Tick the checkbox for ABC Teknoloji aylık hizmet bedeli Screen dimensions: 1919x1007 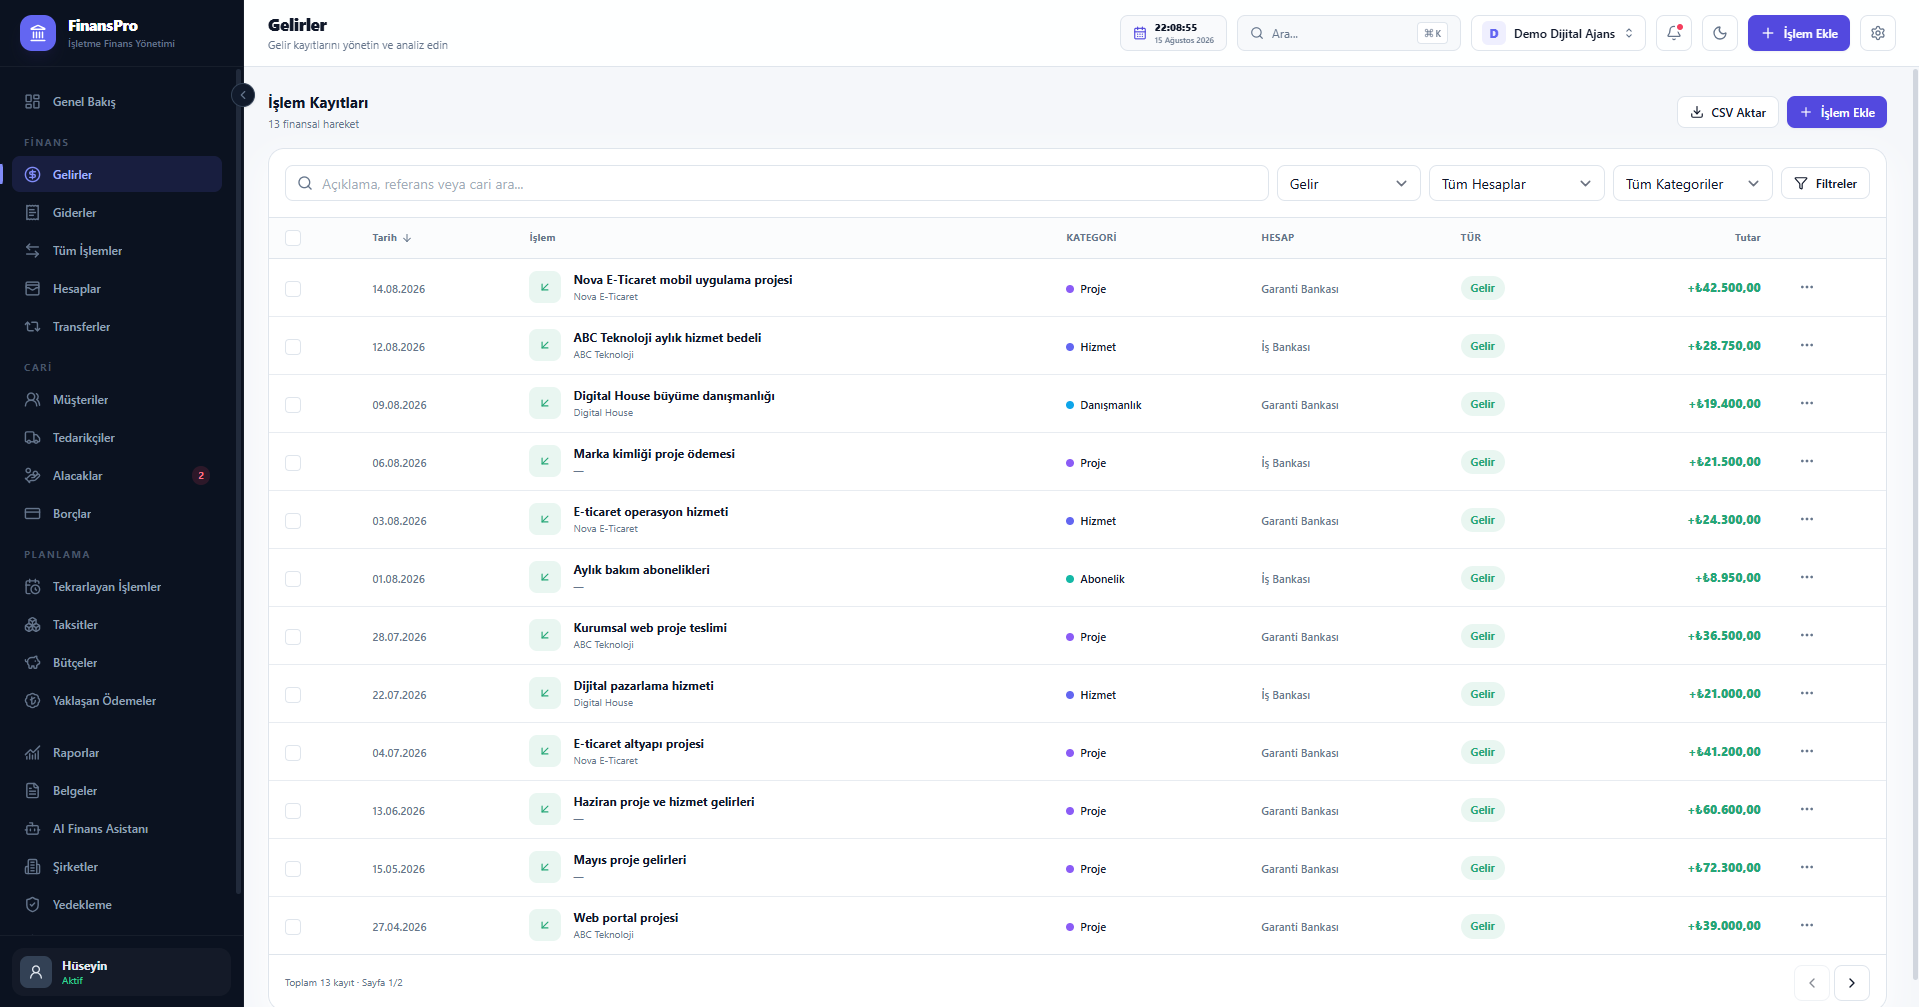pos(293,347)
